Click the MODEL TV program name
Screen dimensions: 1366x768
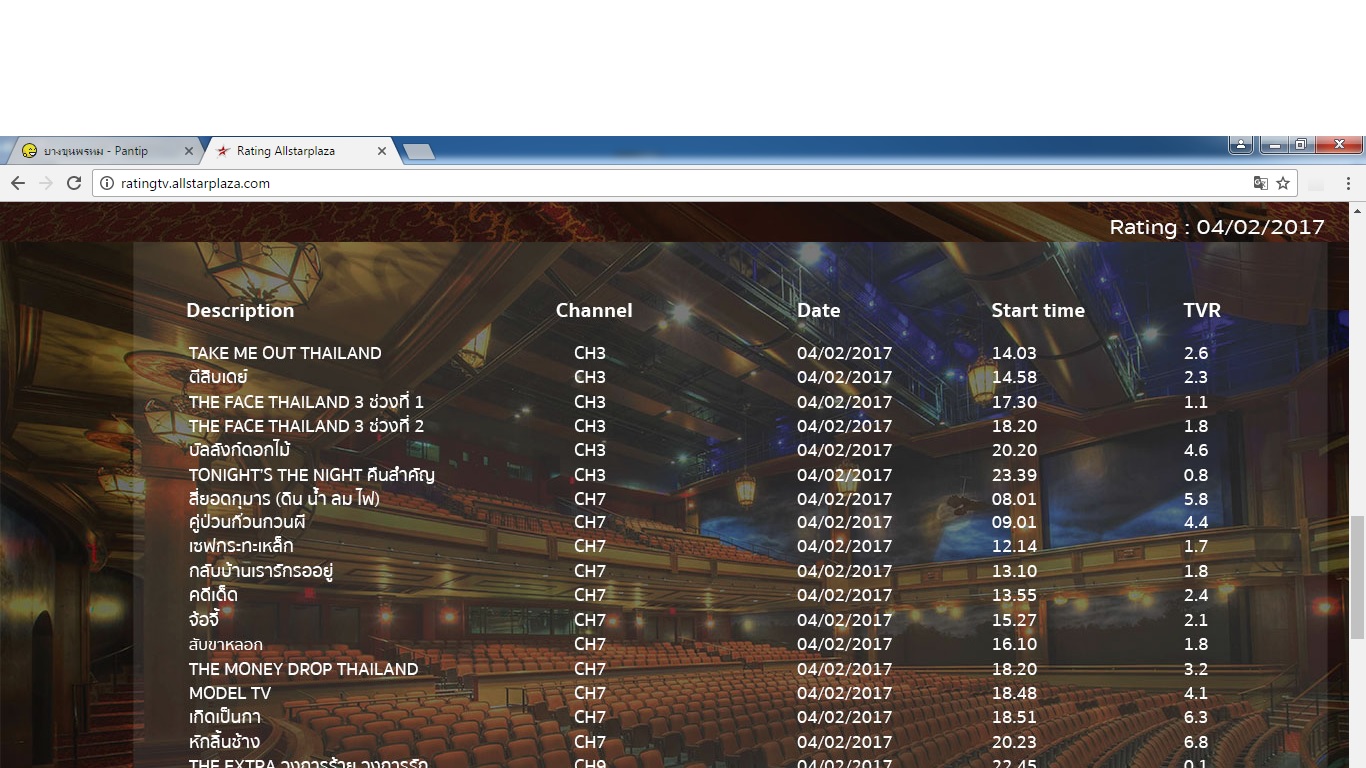tap(230, 693)
